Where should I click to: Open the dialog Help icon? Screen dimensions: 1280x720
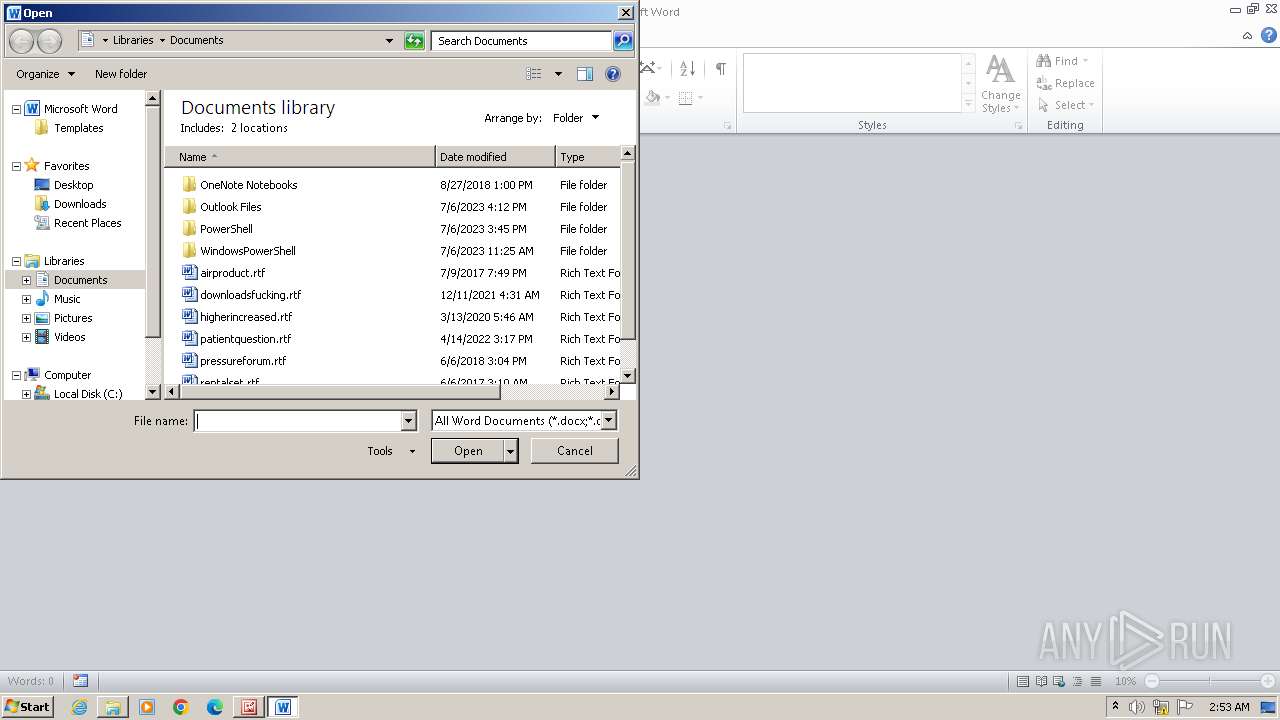pyautogui.click(x=613, y=74)
